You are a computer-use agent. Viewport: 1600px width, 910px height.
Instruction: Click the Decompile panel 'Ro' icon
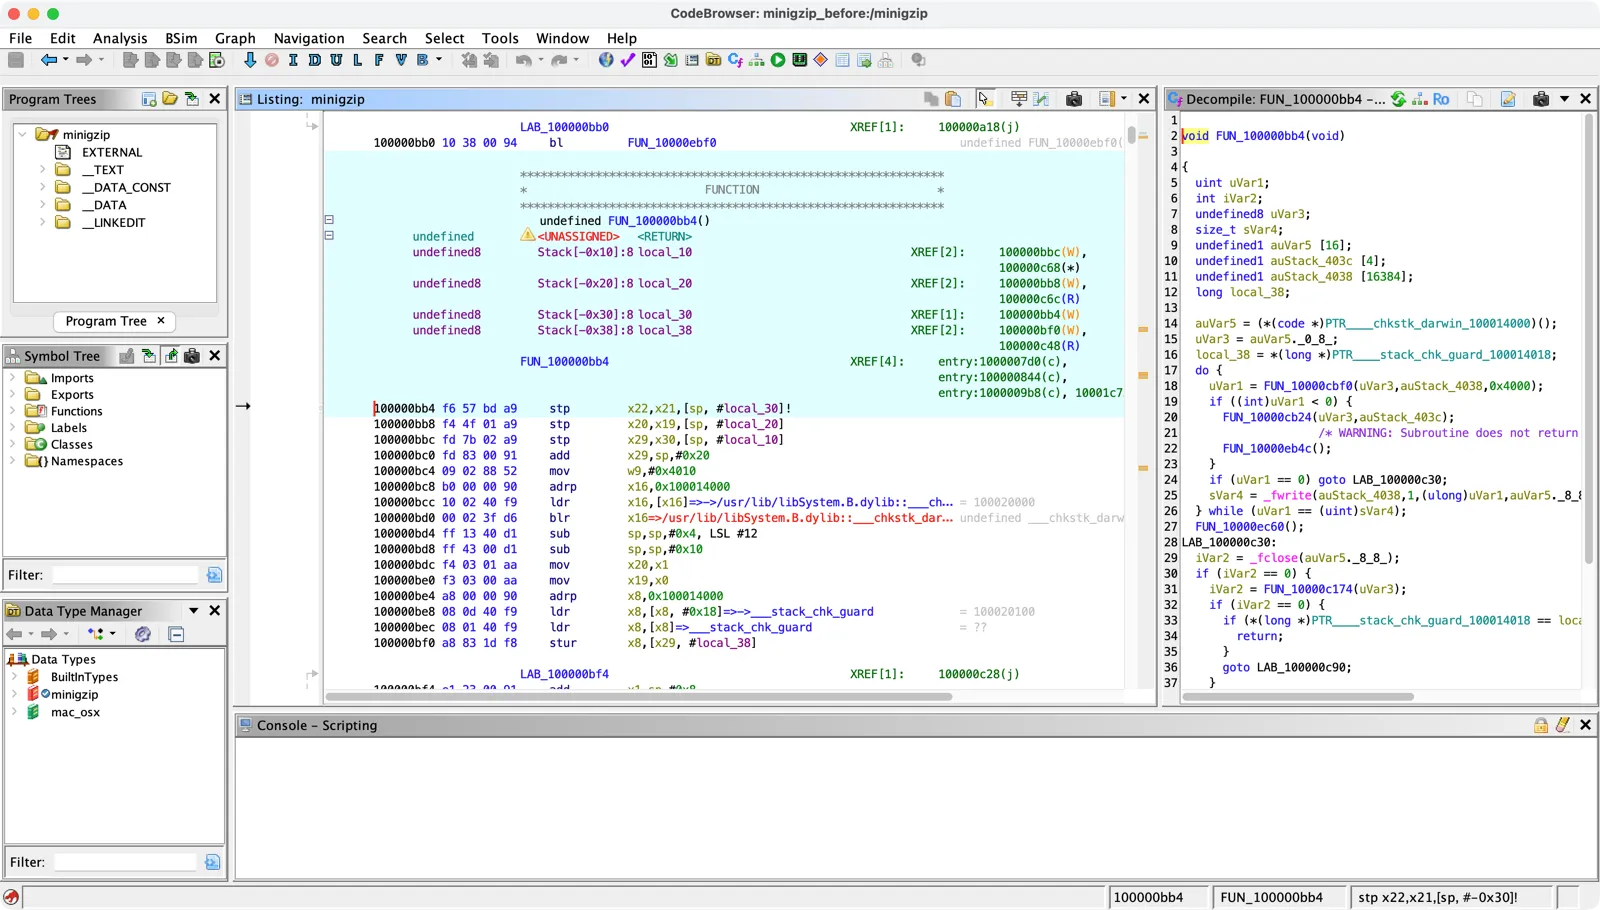click(1441, 99)
